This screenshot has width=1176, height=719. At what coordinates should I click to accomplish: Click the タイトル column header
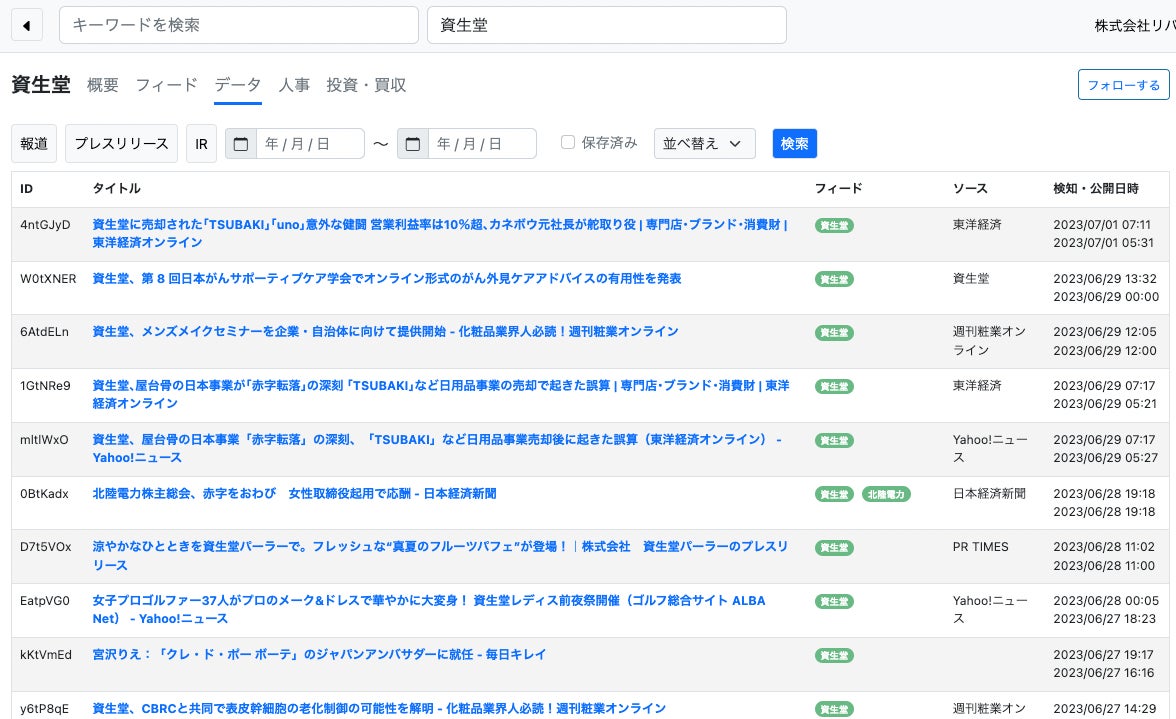pyautogui.click(x=116, y=189)
